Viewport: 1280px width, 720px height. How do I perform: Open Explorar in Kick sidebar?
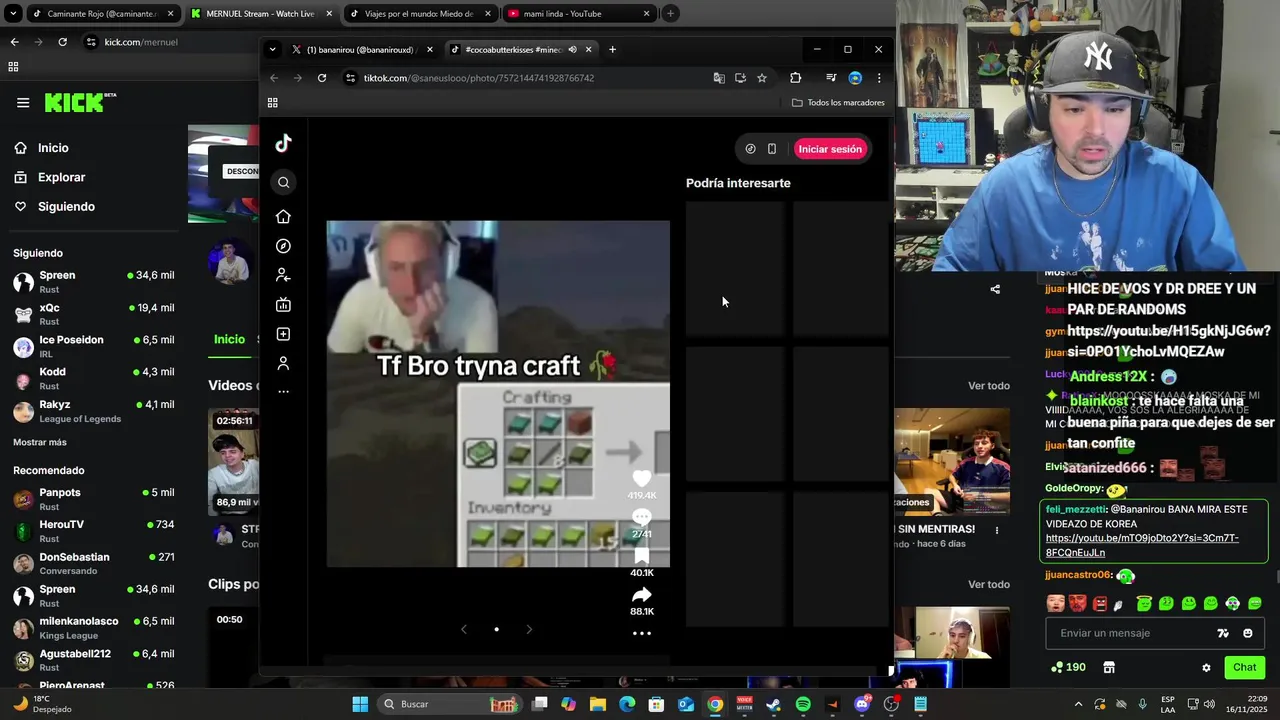(61, 177)
